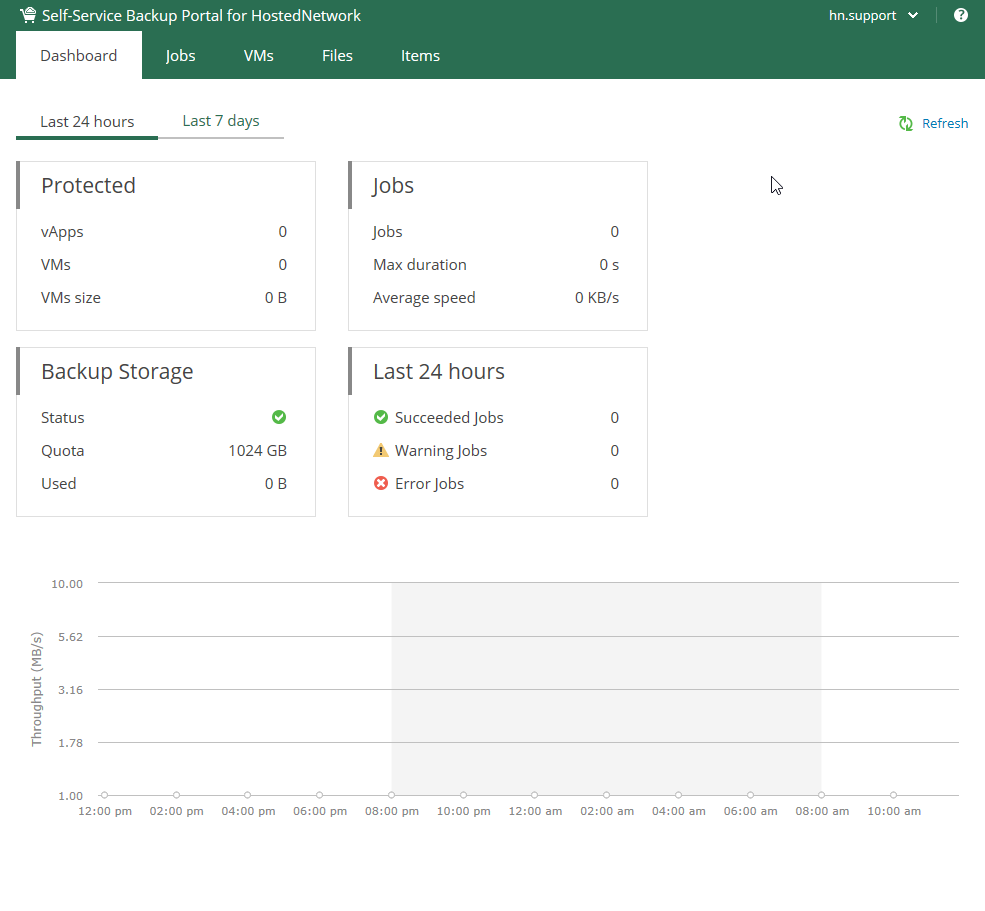Click the 04:00 pm chart data point
This screenshot has height=911, width=985.
click(x=248, y=795)
